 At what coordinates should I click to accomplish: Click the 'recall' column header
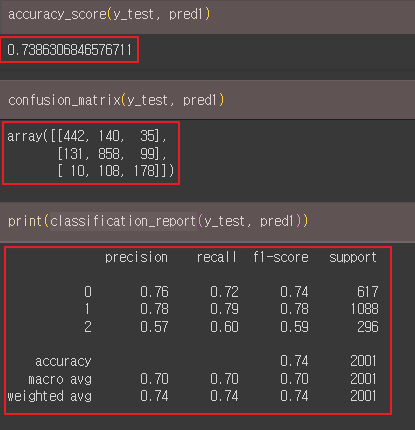click(x=217, y=257)
